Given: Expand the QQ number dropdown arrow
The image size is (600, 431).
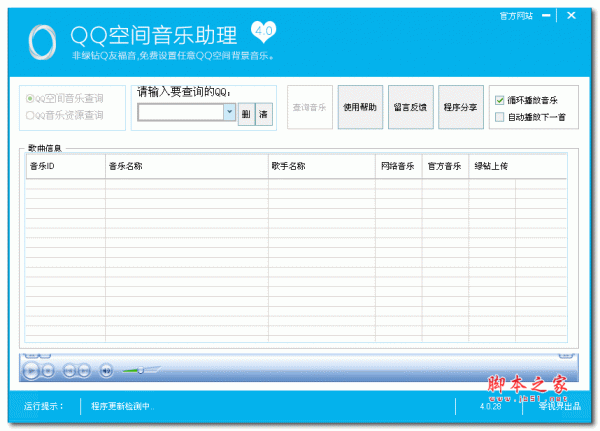Looking at the screenshot, I should pos(229,112).
